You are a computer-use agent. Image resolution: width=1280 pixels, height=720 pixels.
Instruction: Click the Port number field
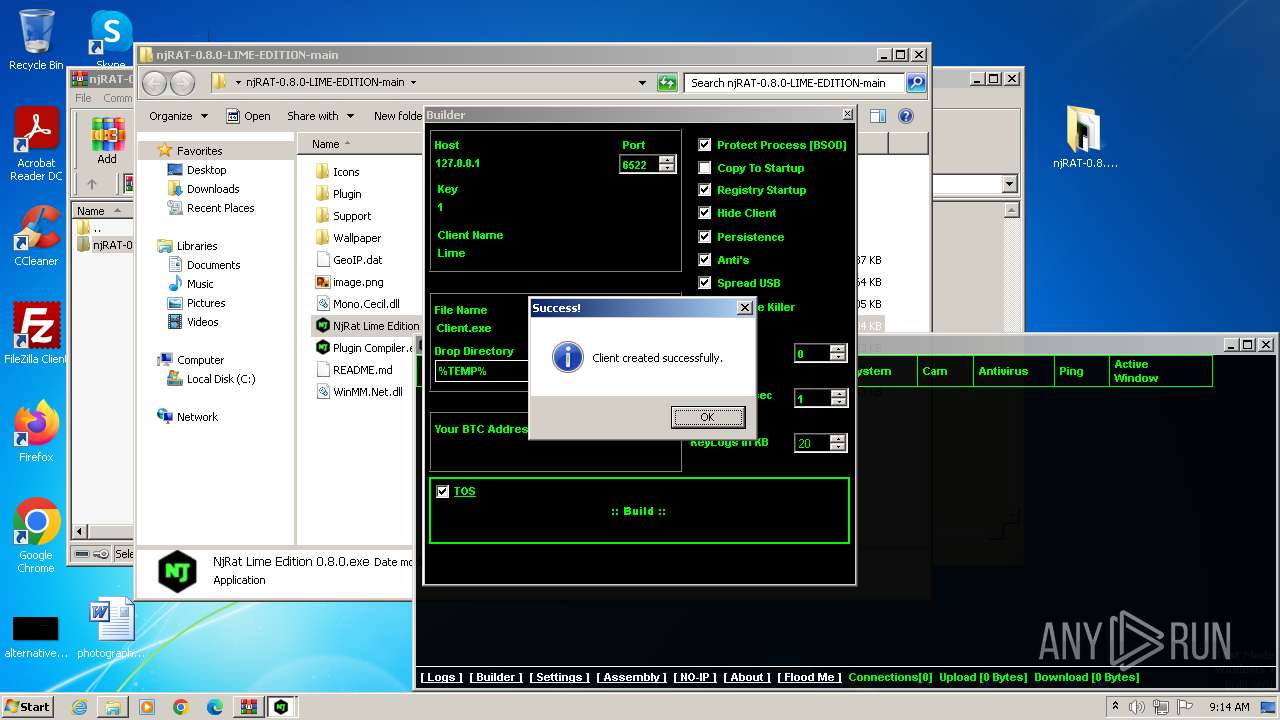click(x=639, y=164)
